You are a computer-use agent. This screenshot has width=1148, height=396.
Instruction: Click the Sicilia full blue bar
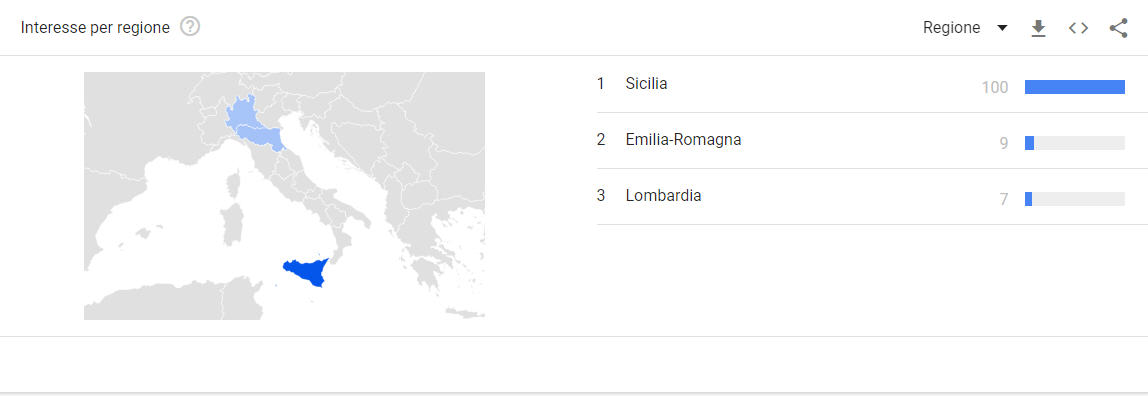point(1074,87)
